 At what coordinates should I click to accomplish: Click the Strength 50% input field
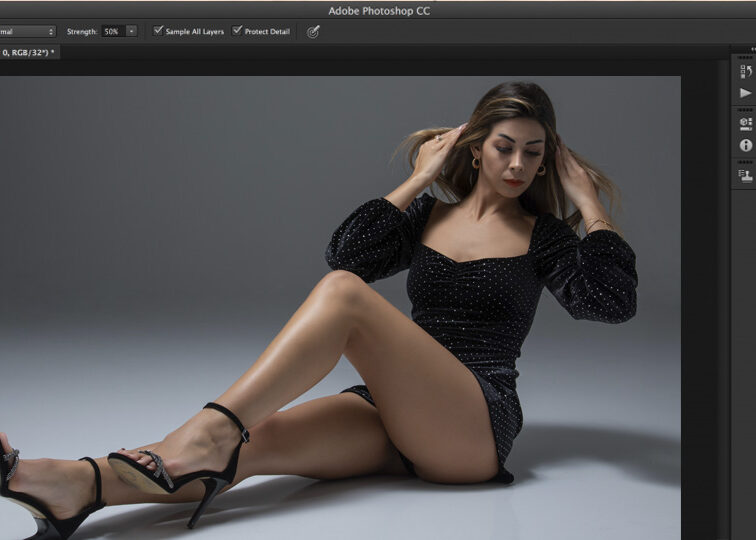pos(112,31)
